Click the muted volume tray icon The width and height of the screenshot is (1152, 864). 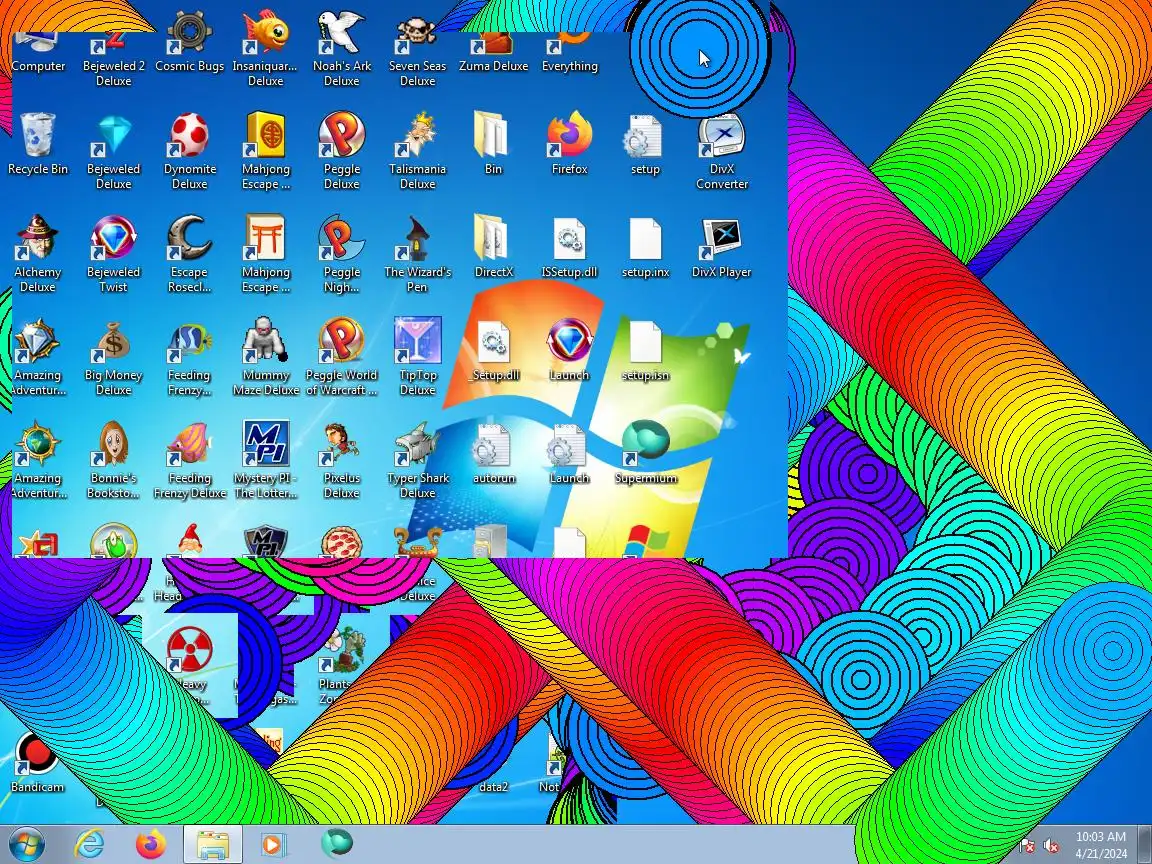tap(1051, 846)
